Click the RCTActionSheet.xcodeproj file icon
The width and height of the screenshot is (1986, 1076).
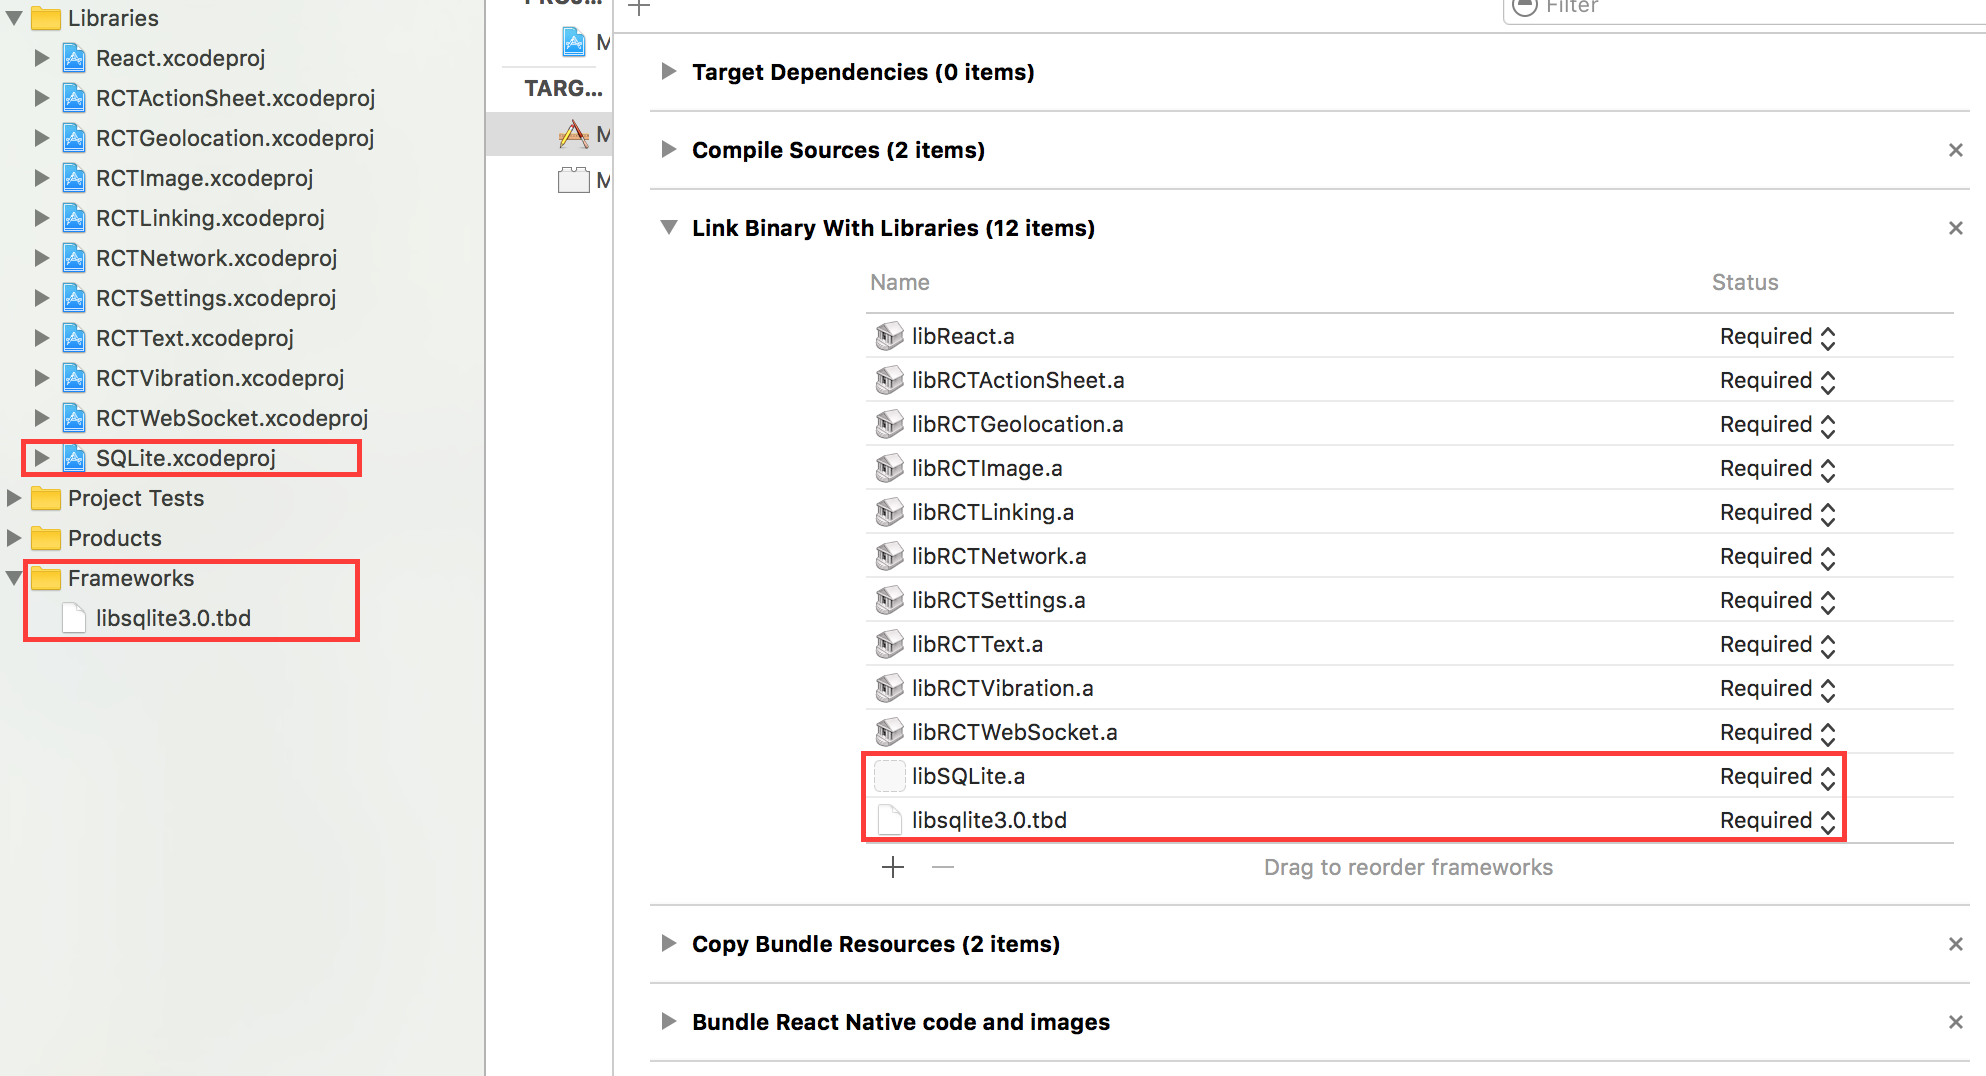[x=74, y=98]
